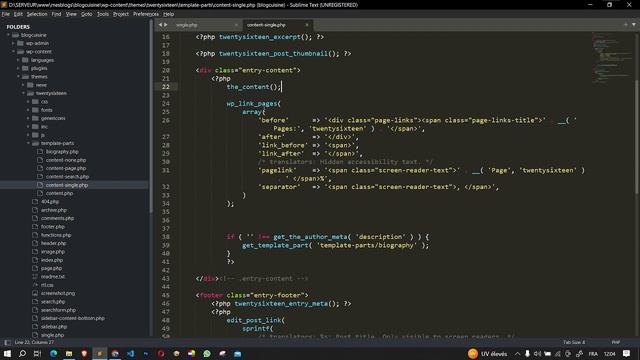The height and width of the screenshot is (360, 640).
Task: Close the single.php tab
Action: pos(236,25)
